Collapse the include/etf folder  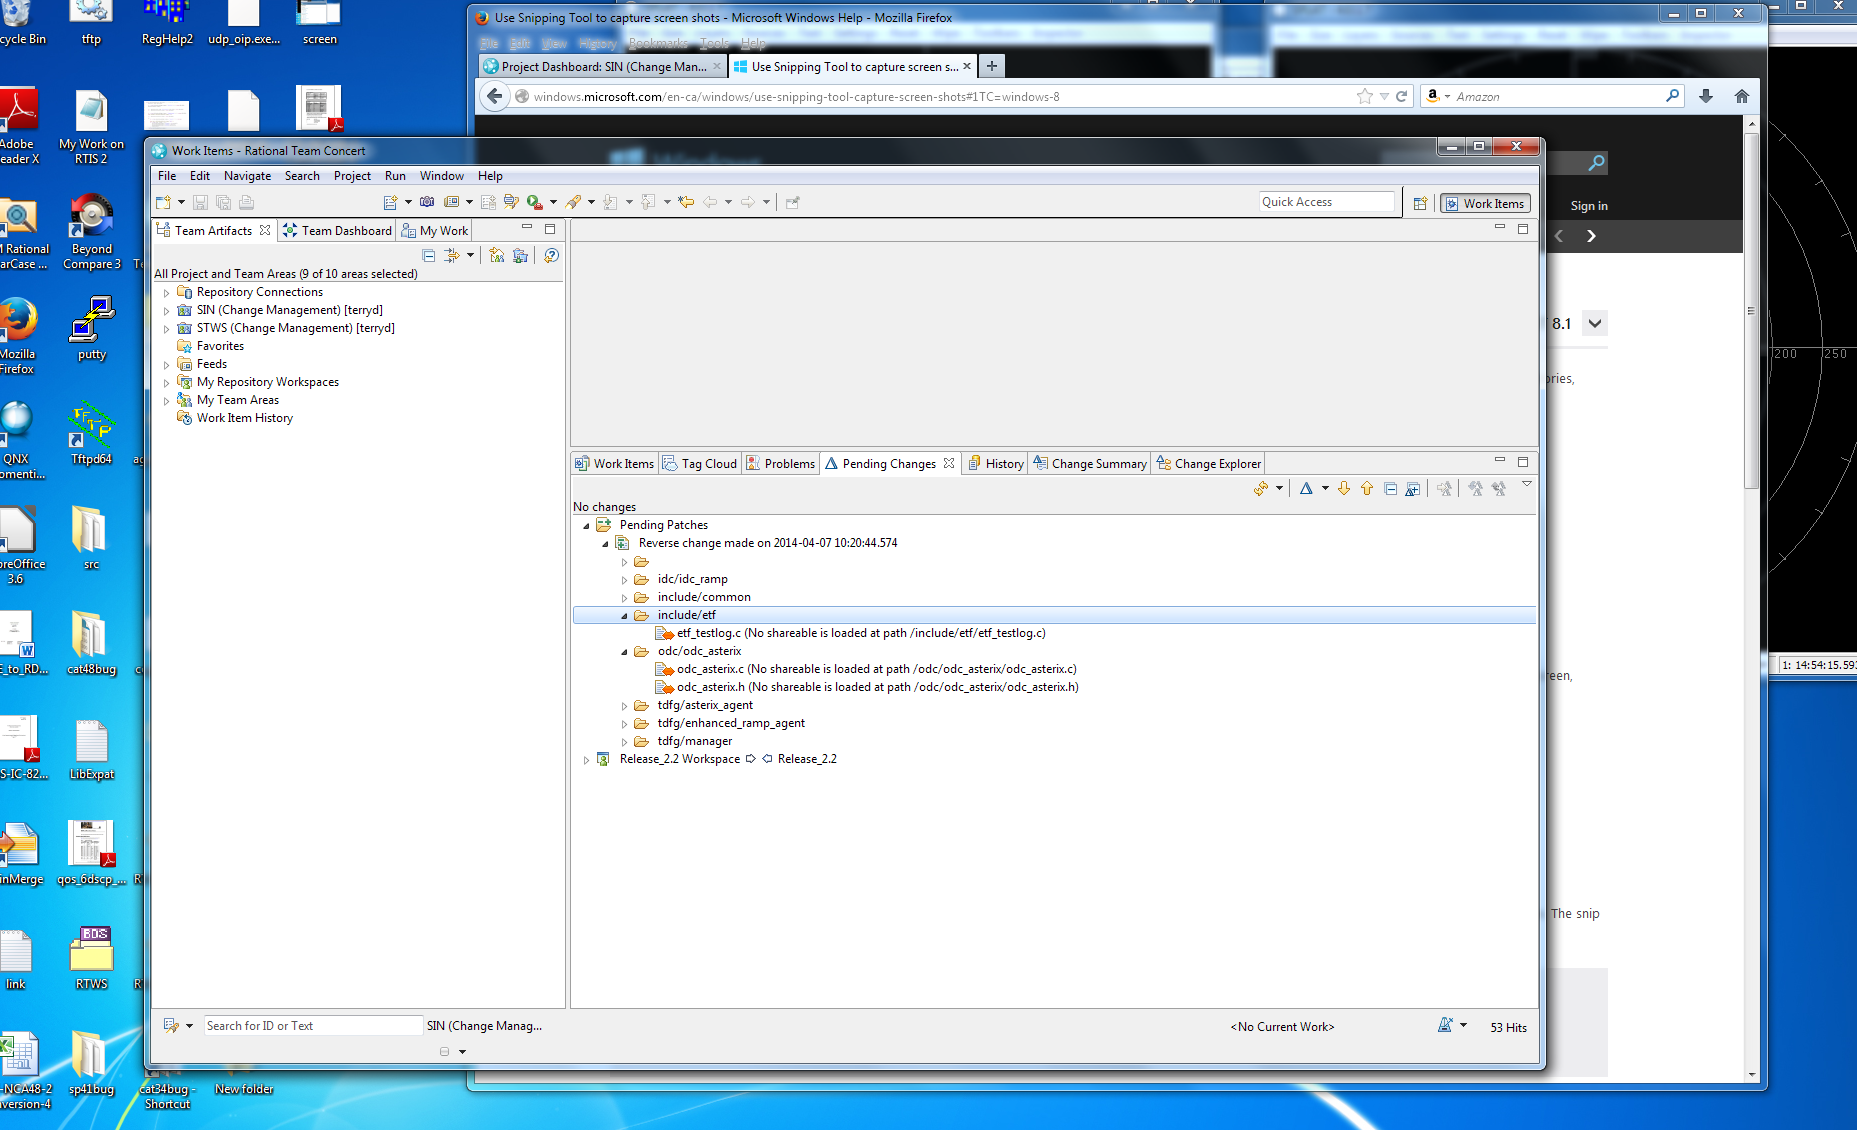(624, 616)
